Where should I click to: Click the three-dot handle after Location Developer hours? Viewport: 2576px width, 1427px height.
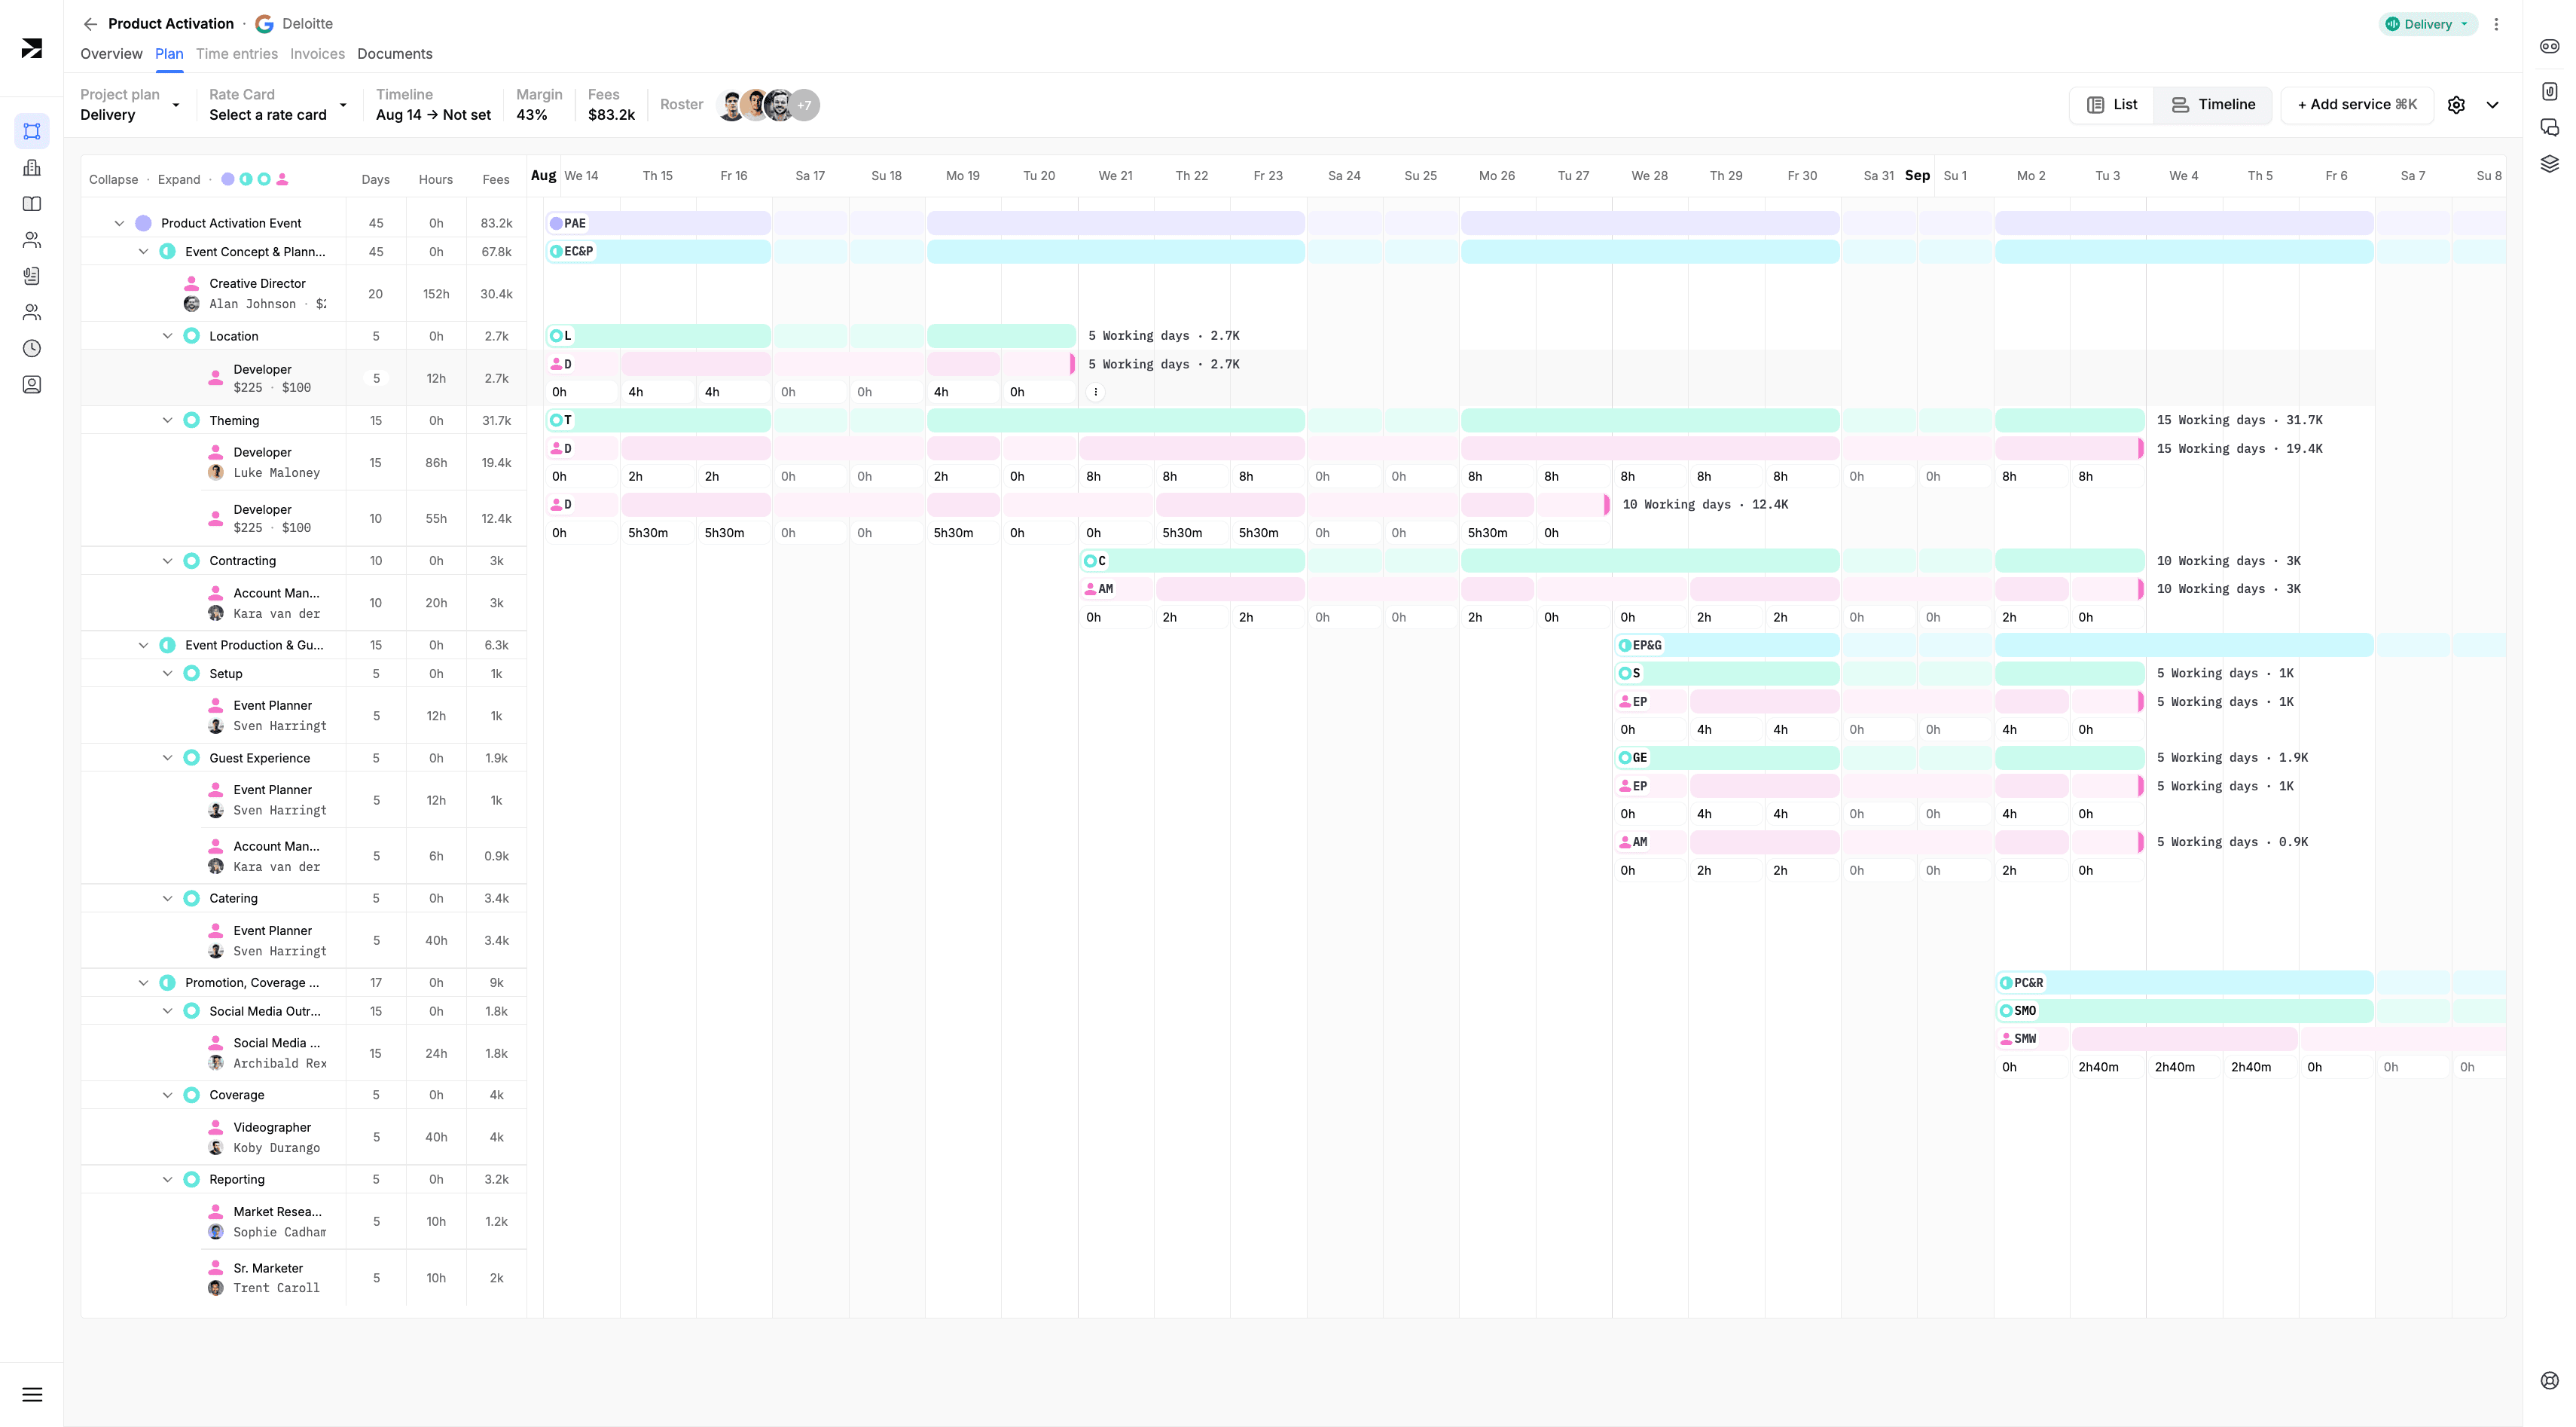1096,392
